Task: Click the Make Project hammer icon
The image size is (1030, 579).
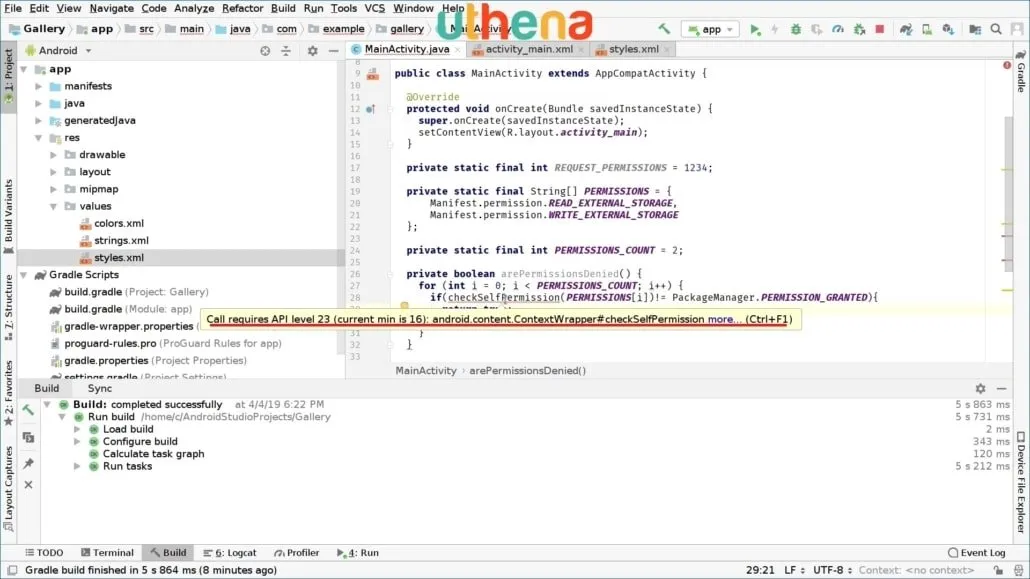Action: (x=664, y=29)
